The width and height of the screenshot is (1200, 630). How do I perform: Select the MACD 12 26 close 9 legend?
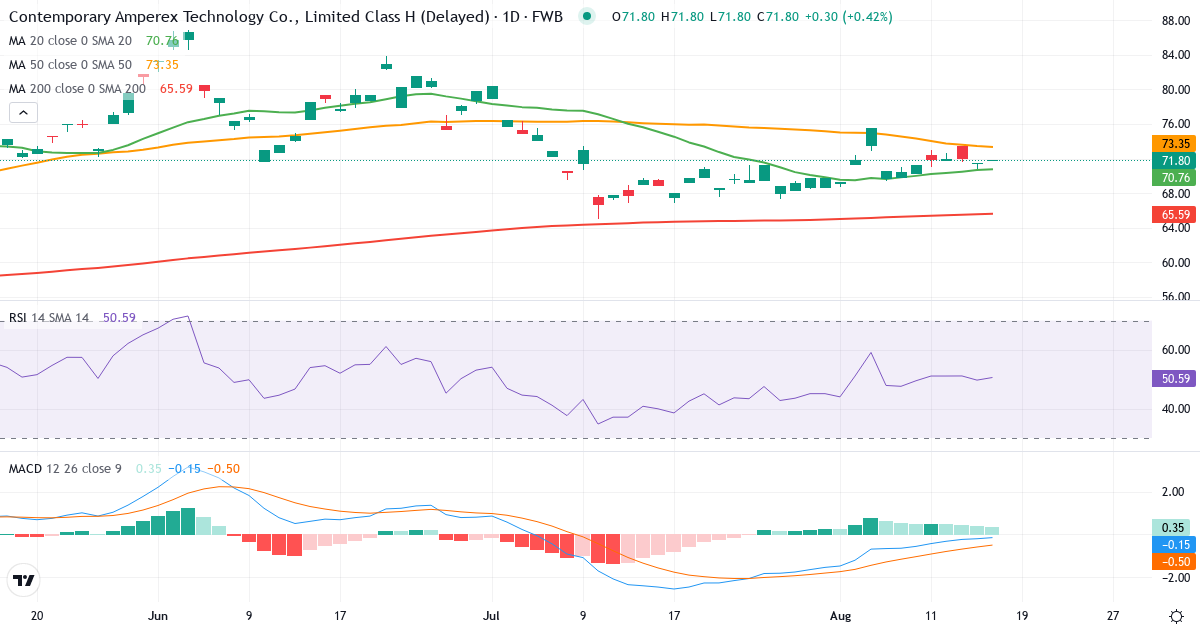point(67,468)
